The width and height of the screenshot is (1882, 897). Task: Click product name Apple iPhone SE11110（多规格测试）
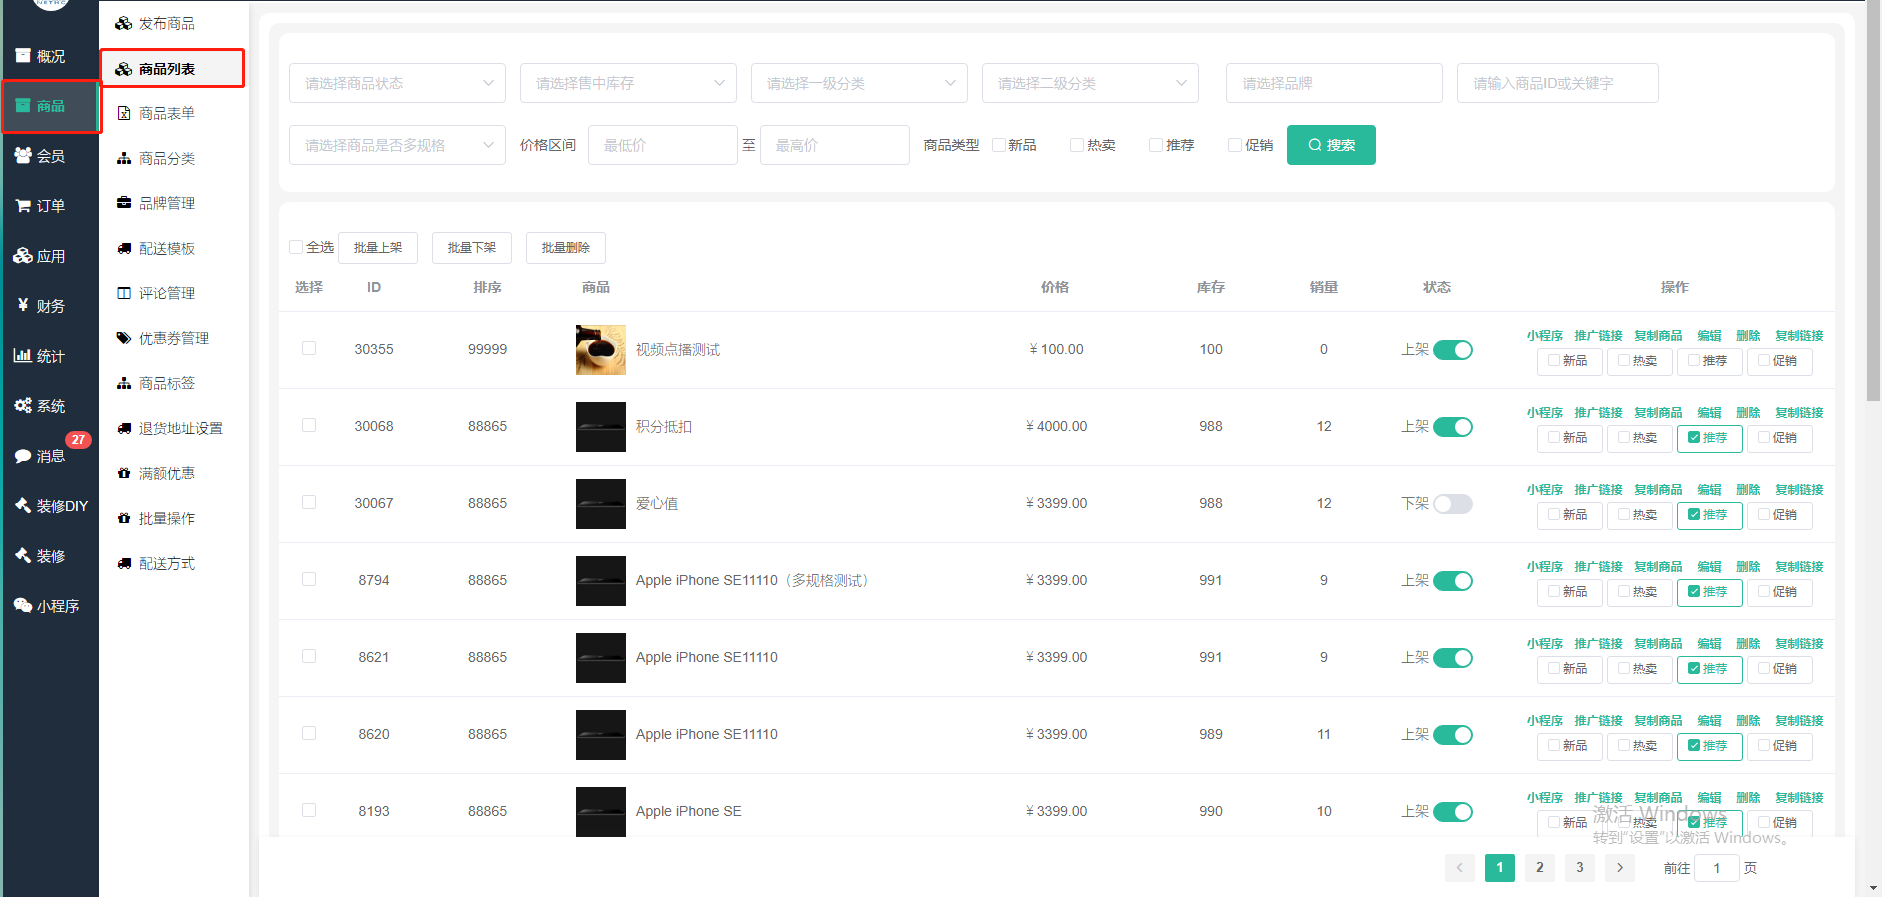[753, 580]
